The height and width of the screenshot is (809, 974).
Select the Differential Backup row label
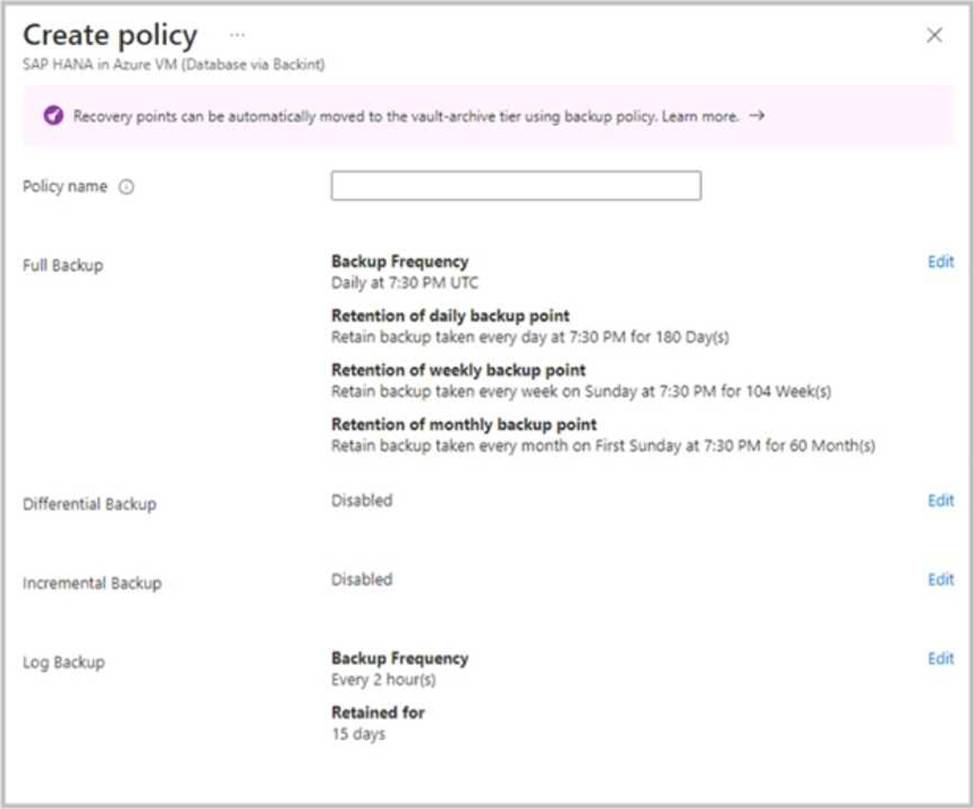[89, 504]
